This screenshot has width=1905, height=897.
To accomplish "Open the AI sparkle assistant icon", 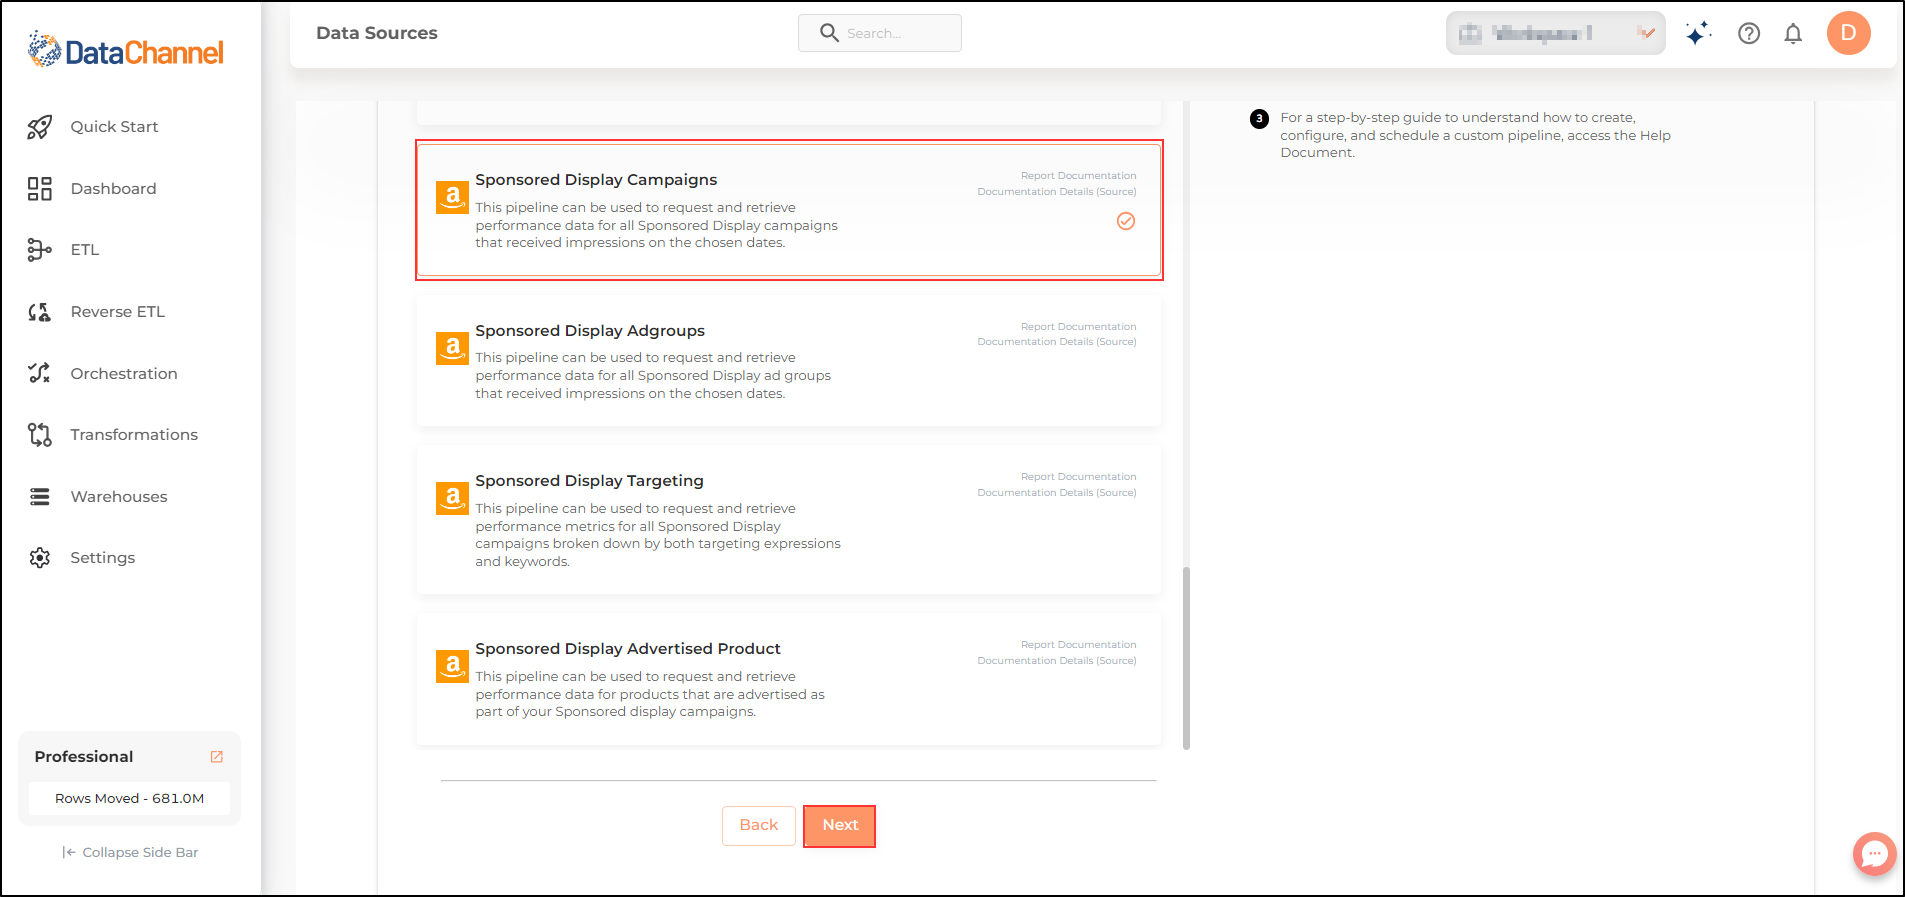I will pyautogui.click(x=1697, y=33).
